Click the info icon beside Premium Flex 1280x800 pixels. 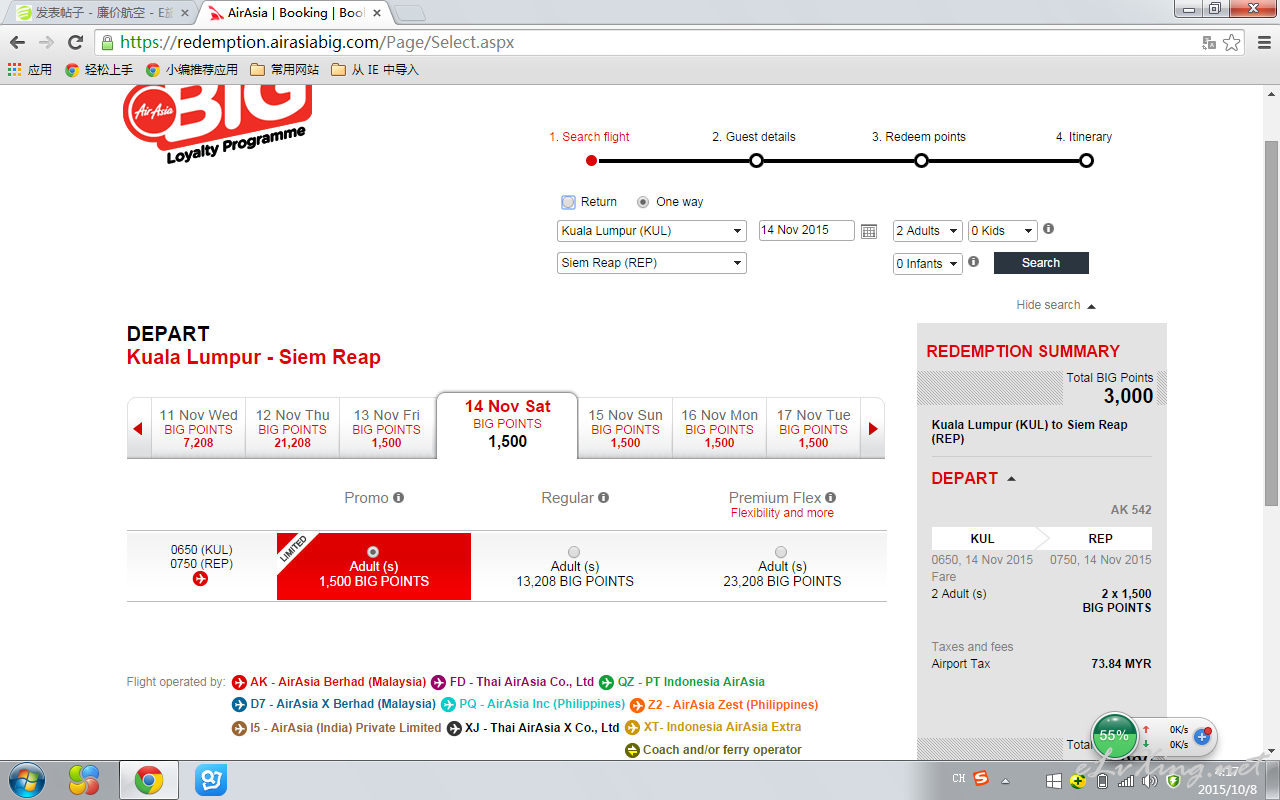831,498
